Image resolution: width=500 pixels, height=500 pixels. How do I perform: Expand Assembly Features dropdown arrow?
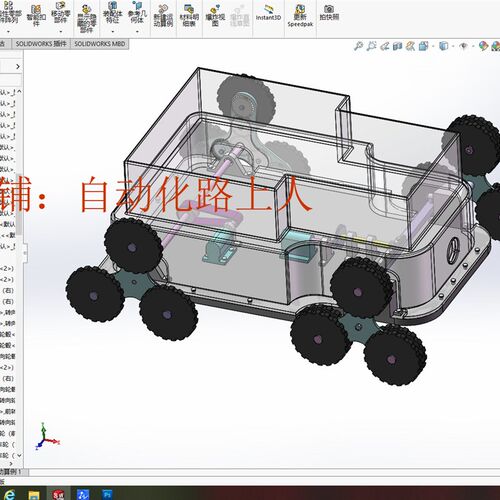113,31
